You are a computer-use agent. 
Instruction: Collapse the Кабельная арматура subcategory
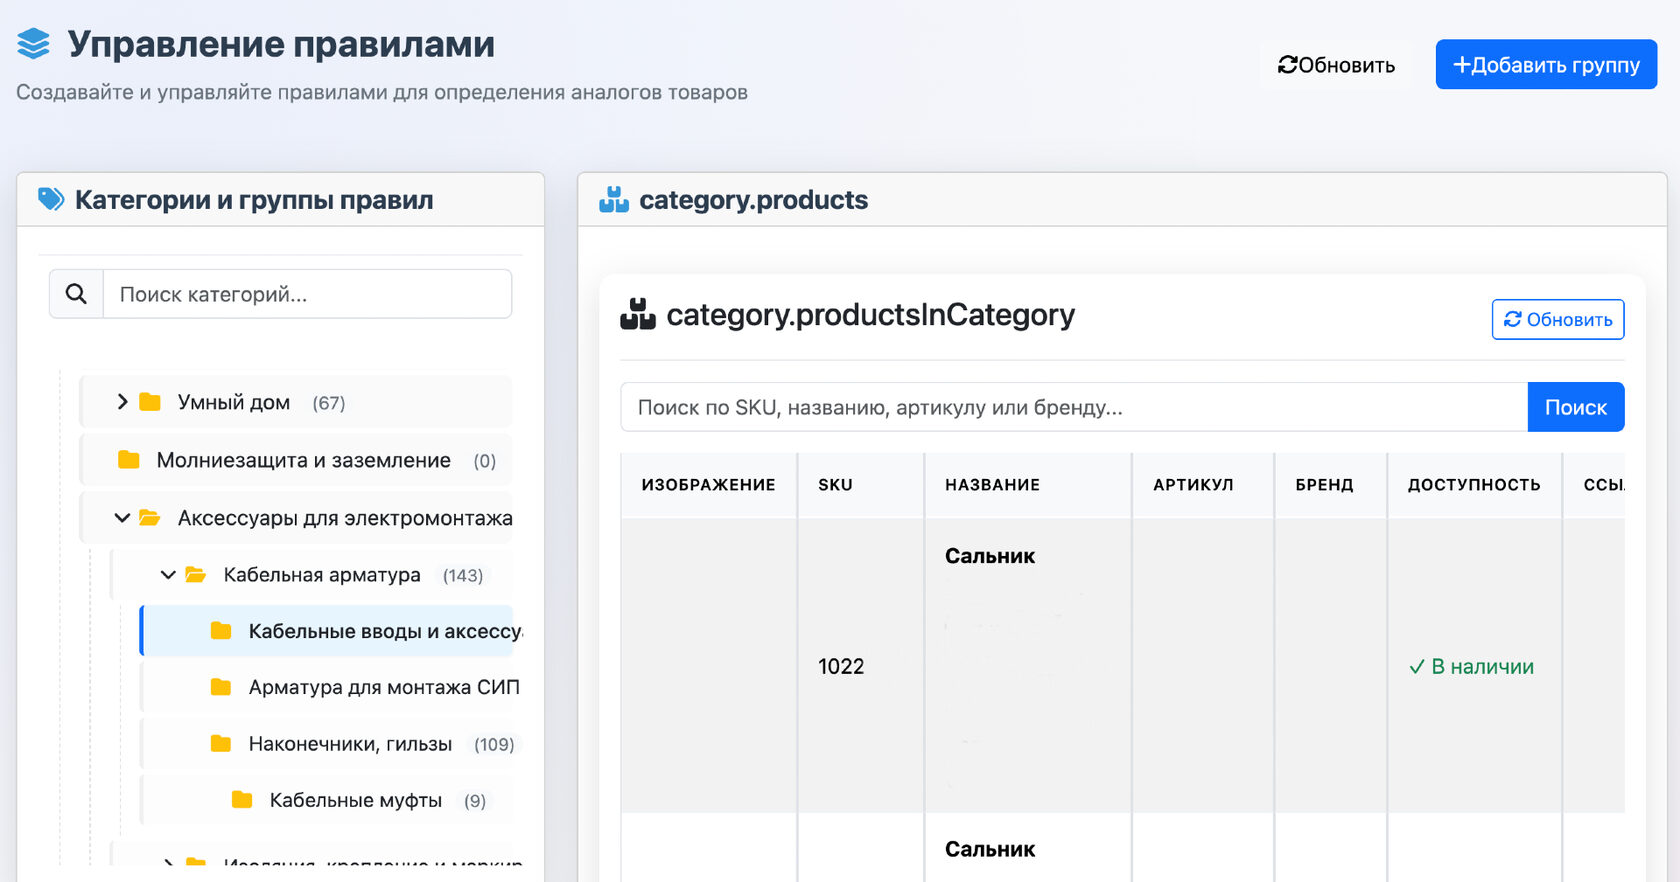[x=168, y=575]
